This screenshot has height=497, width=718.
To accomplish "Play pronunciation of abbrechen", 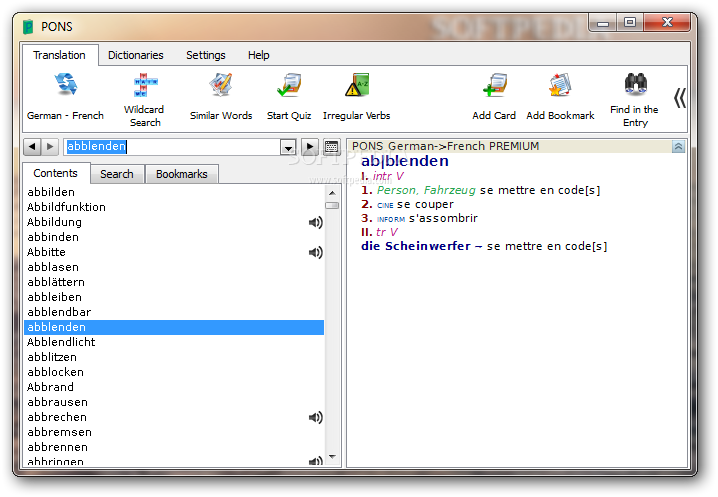I will (315, 417).
